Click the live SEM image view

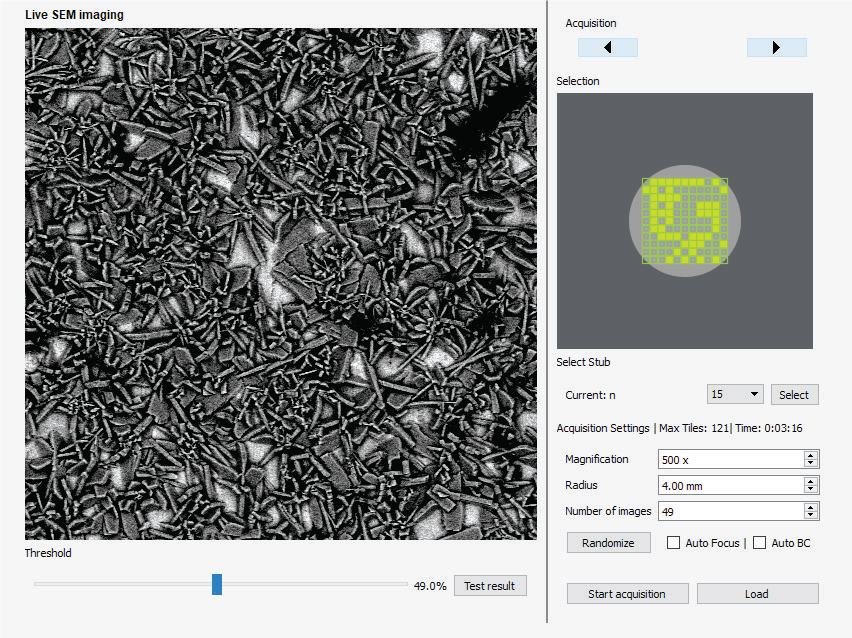[x=281, y=284]
